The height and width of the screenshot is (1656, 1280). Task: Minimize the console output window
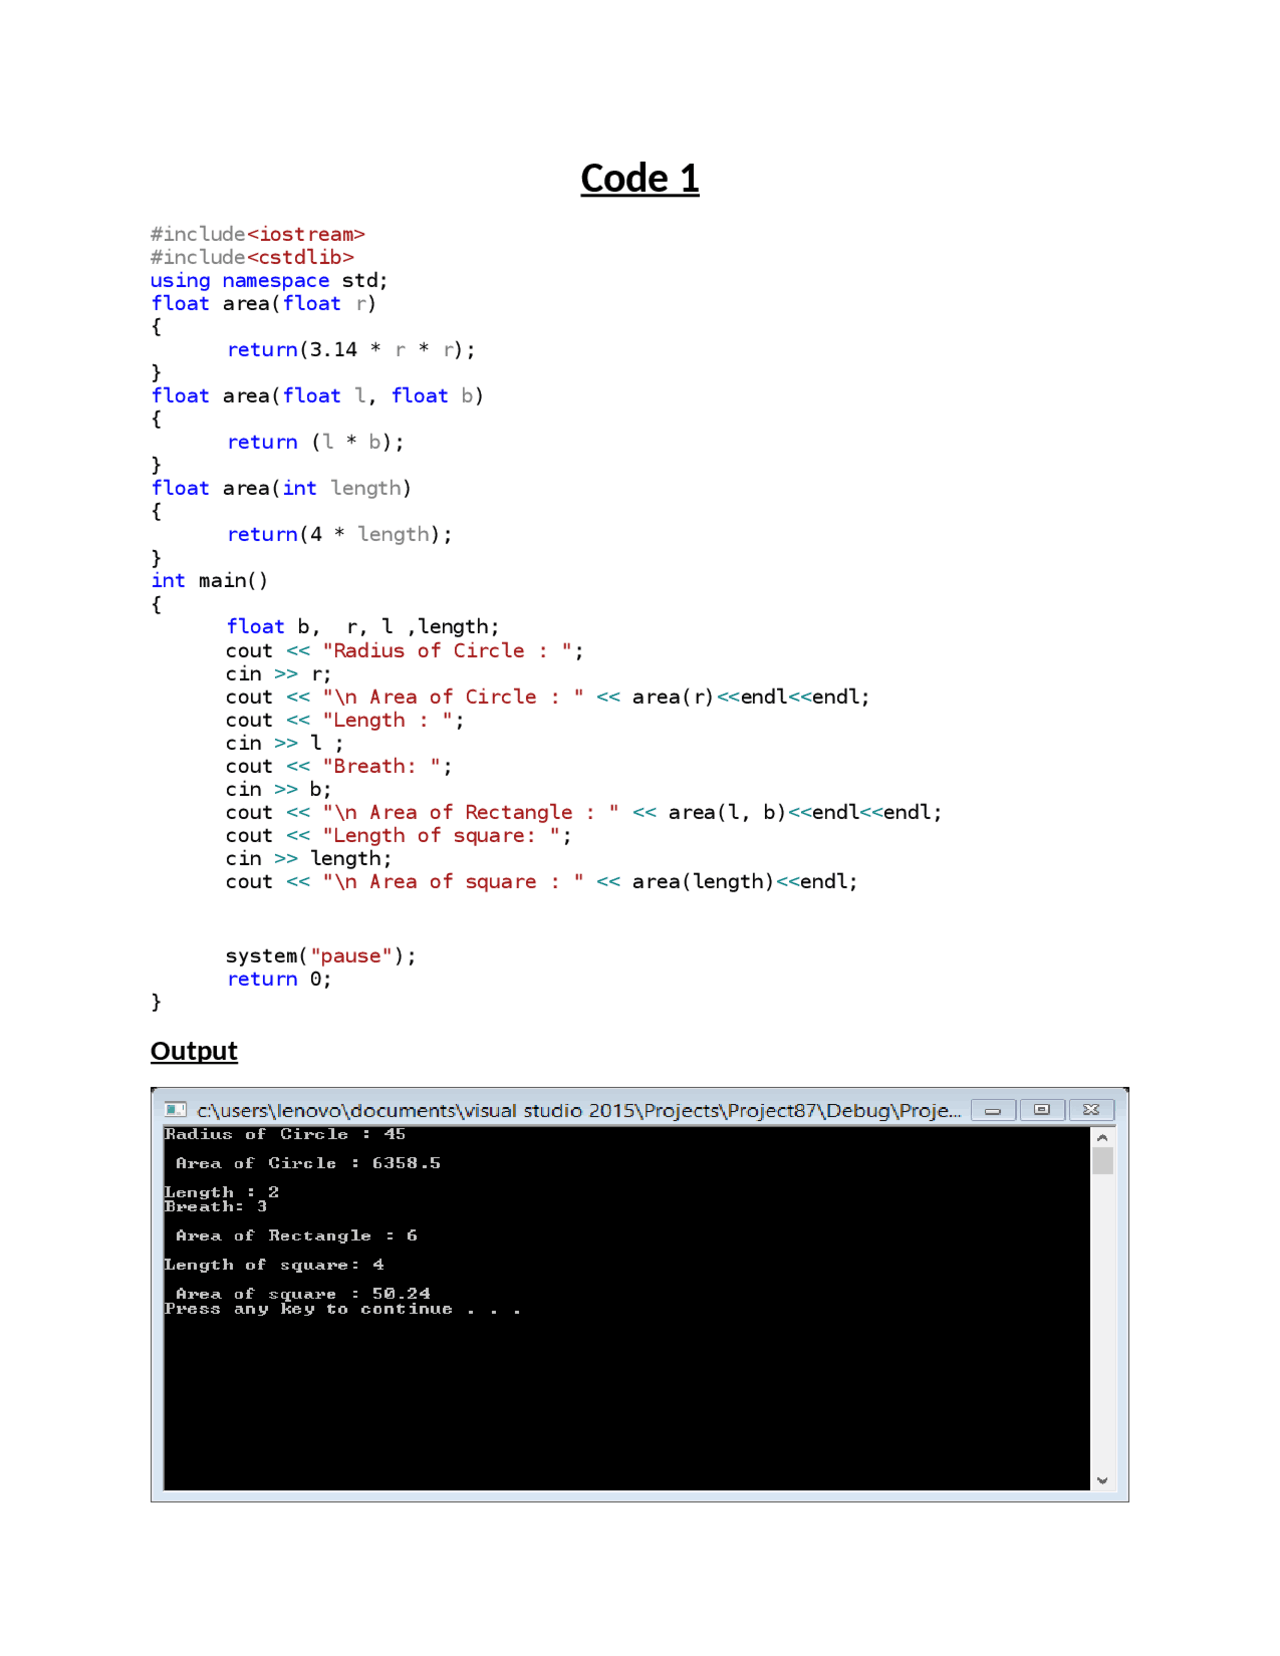coord(992,1110)
